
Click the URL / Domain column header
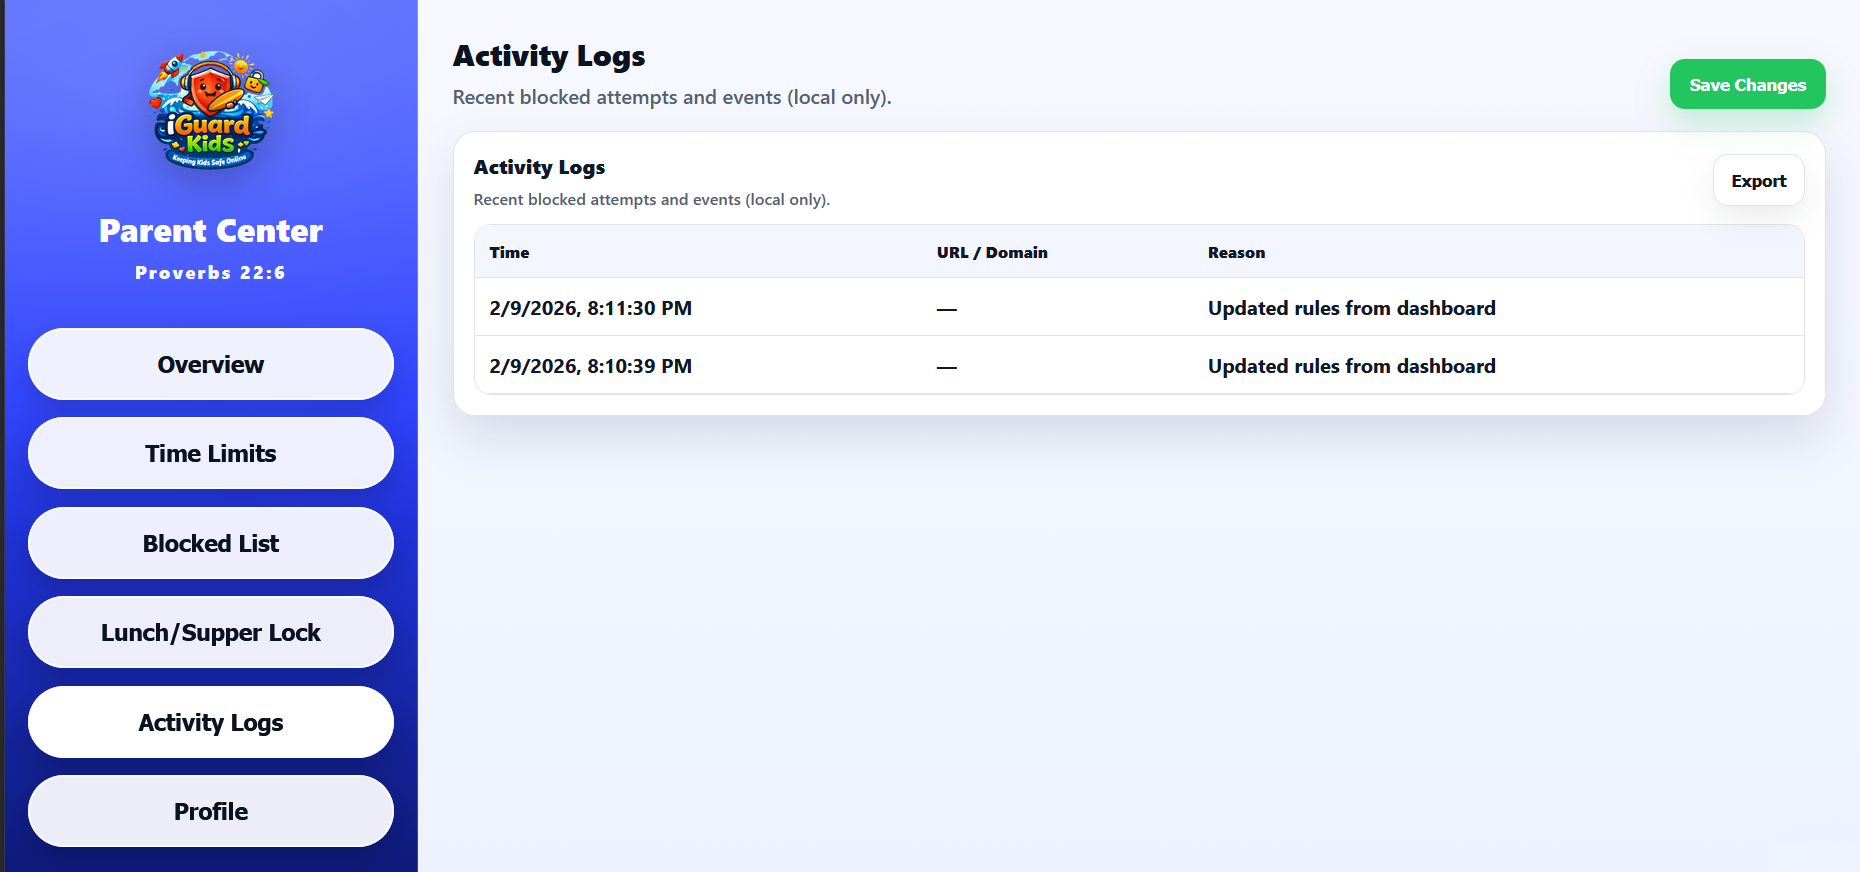(992, 252)
